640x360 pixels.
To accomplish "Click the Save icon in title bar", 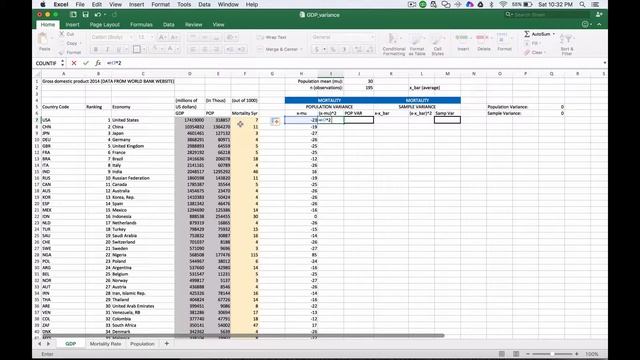I will tap(85, 15).
